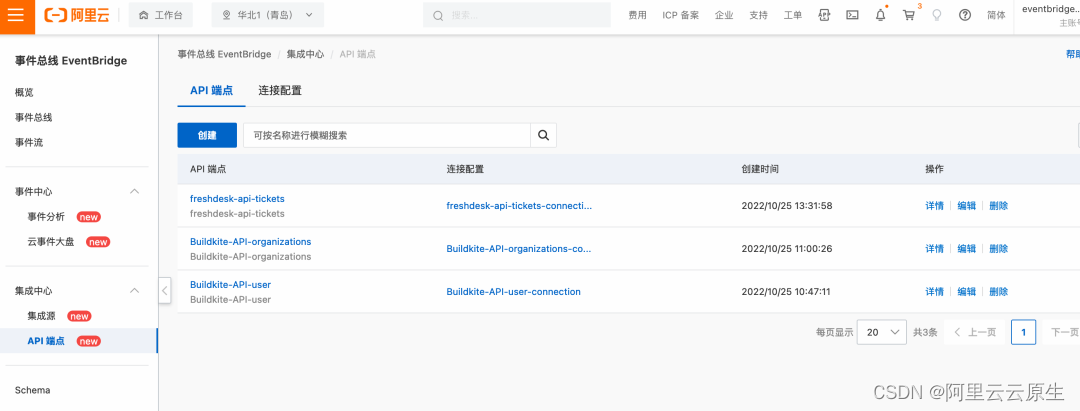The width and height of the screenshot is (1080, 411).
Task: Click 删除 for Buildkite-API-user
Action: 999,291
